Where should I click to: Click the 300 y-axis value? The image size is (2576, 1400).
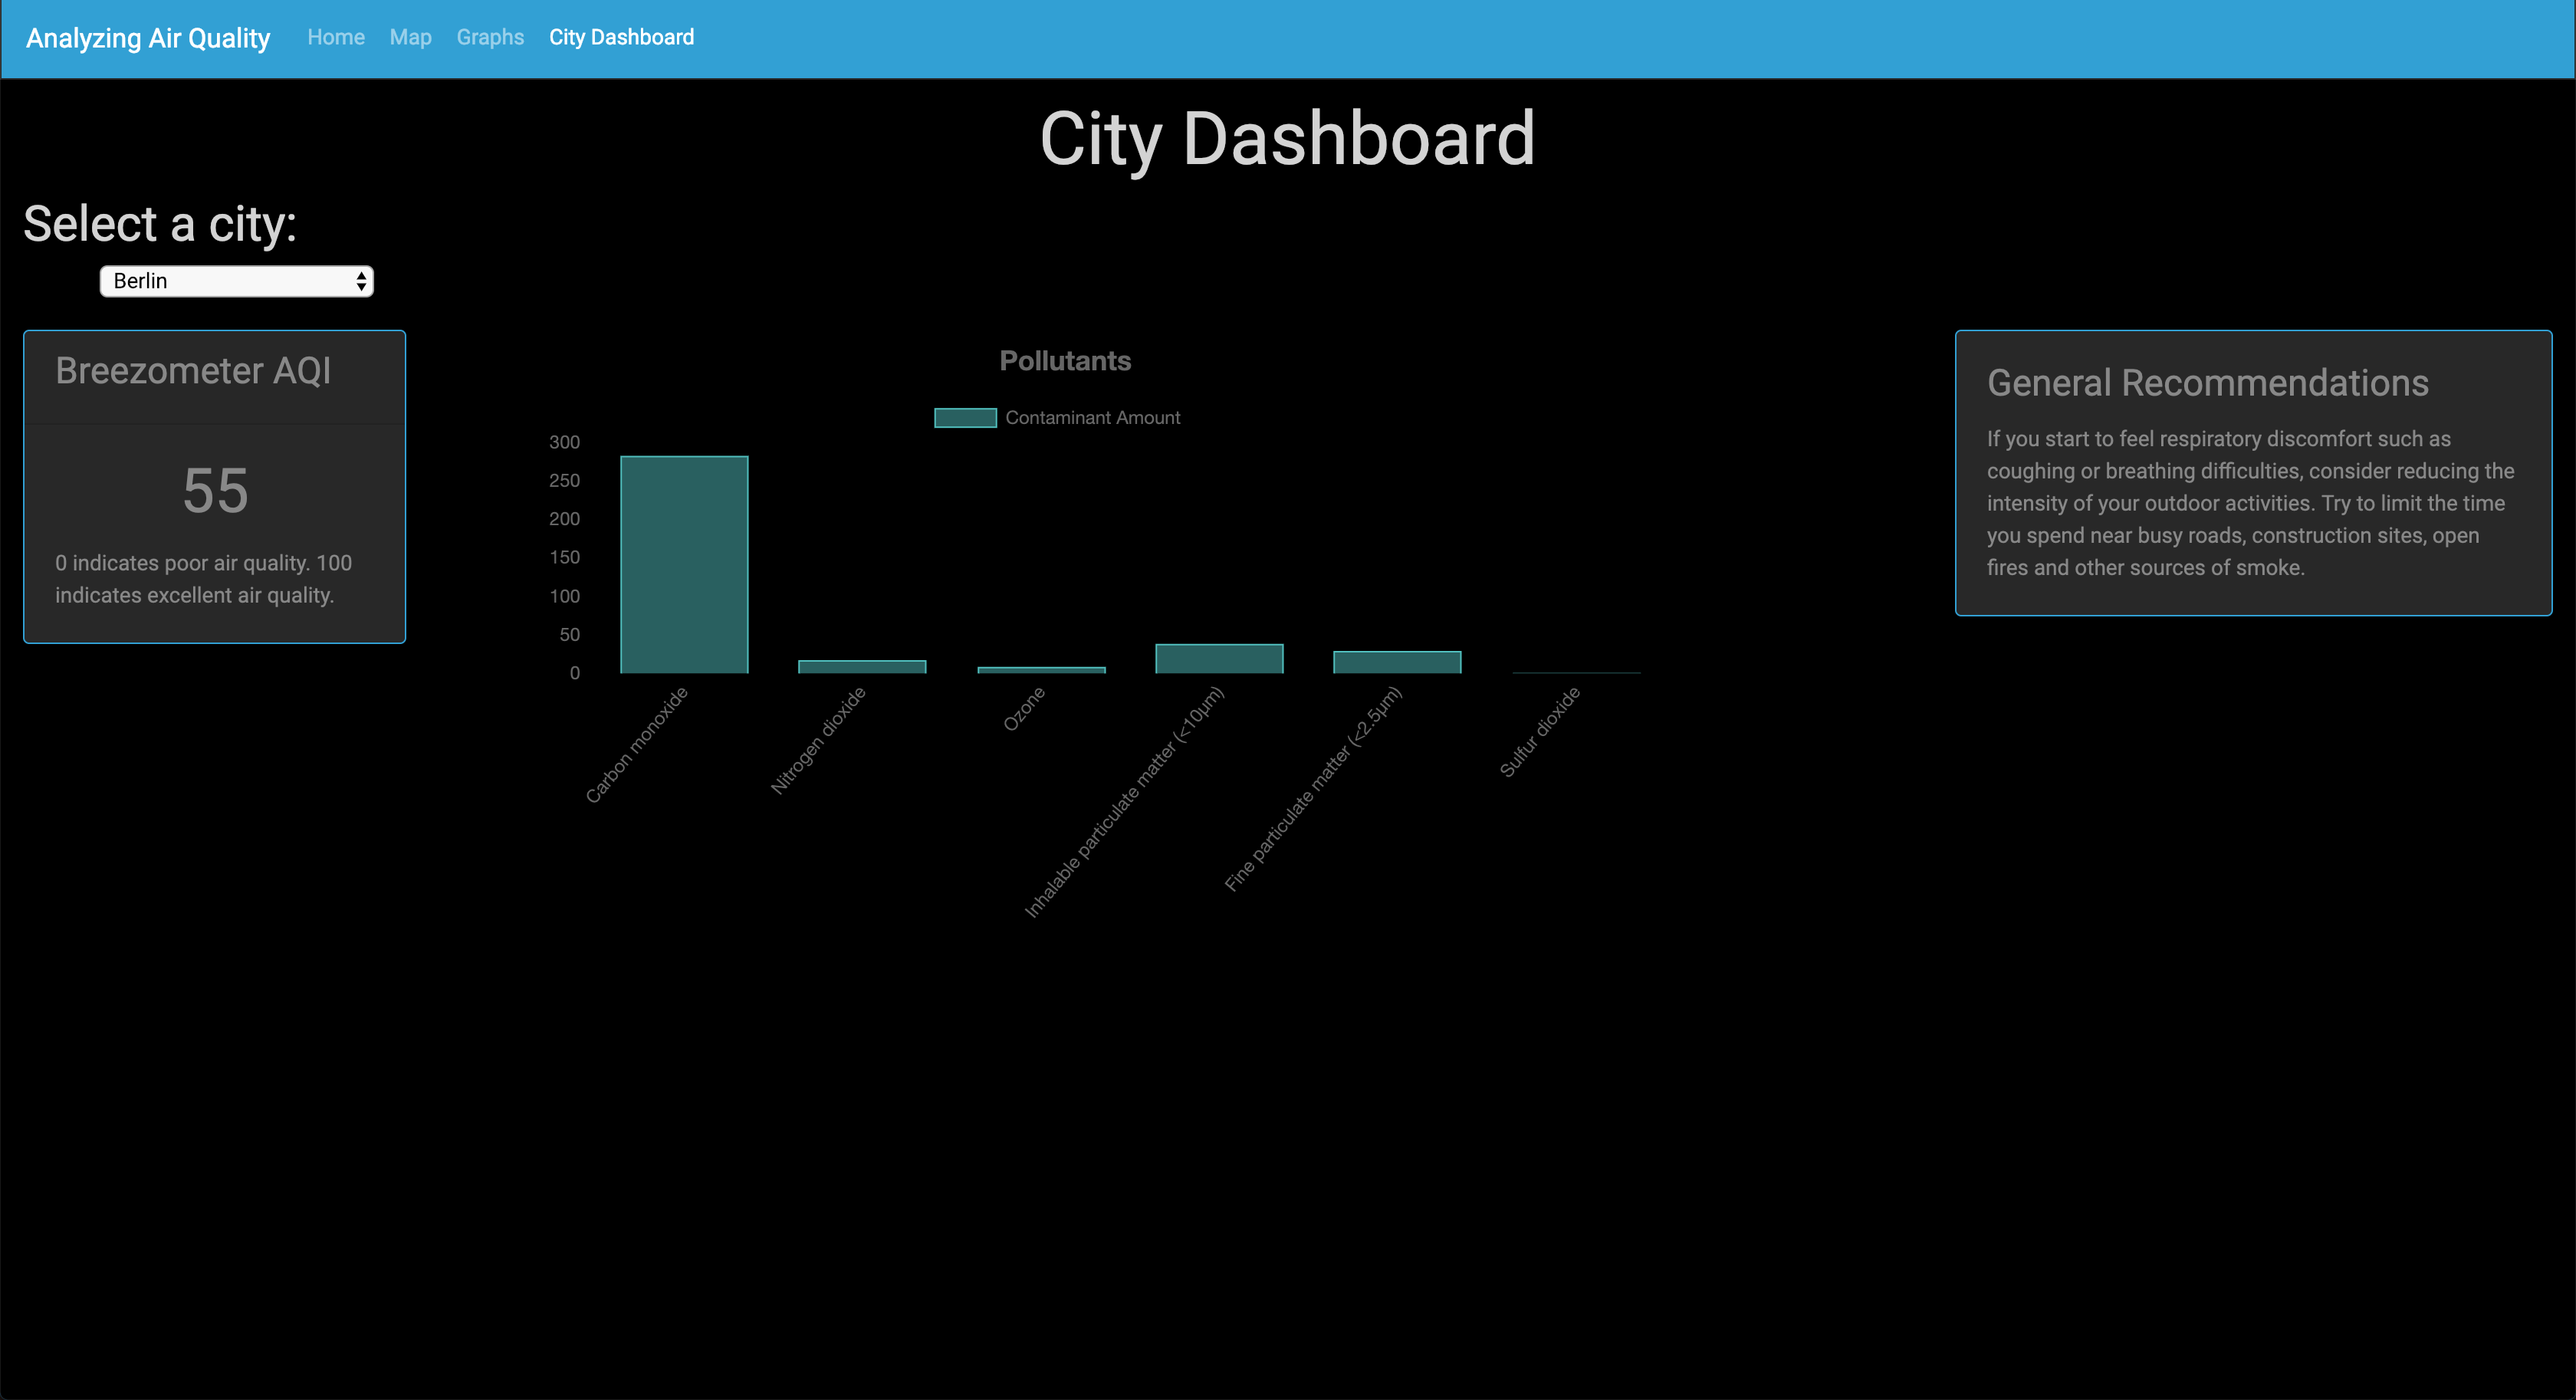click(564, 442)
